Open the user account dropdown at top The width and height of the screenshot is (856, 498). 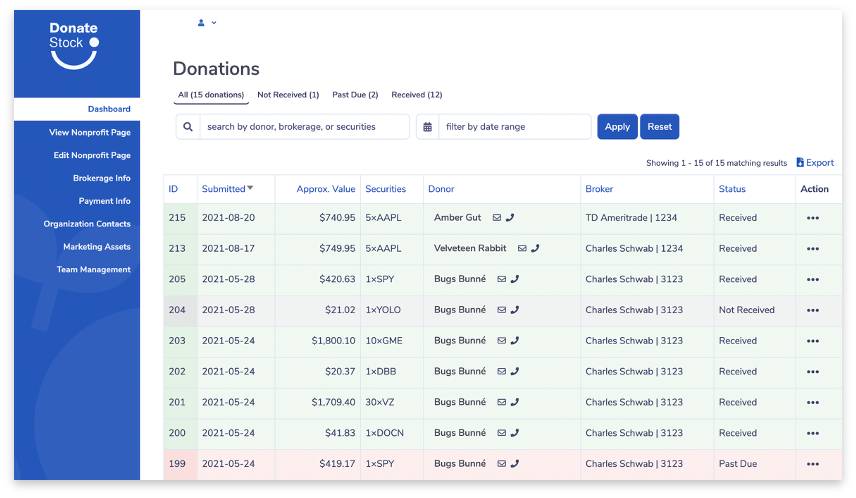click(207, 23)
